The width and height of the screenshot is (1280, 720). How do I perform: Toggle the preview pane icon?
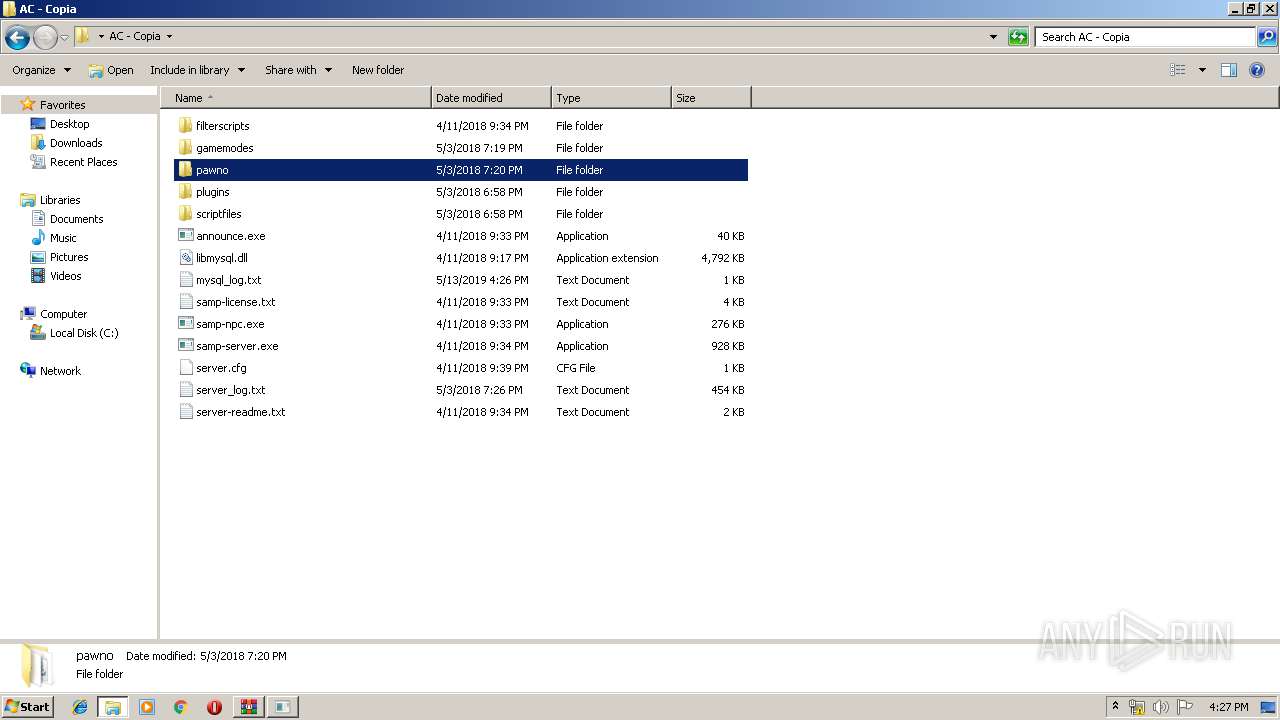coord(1229,70)
